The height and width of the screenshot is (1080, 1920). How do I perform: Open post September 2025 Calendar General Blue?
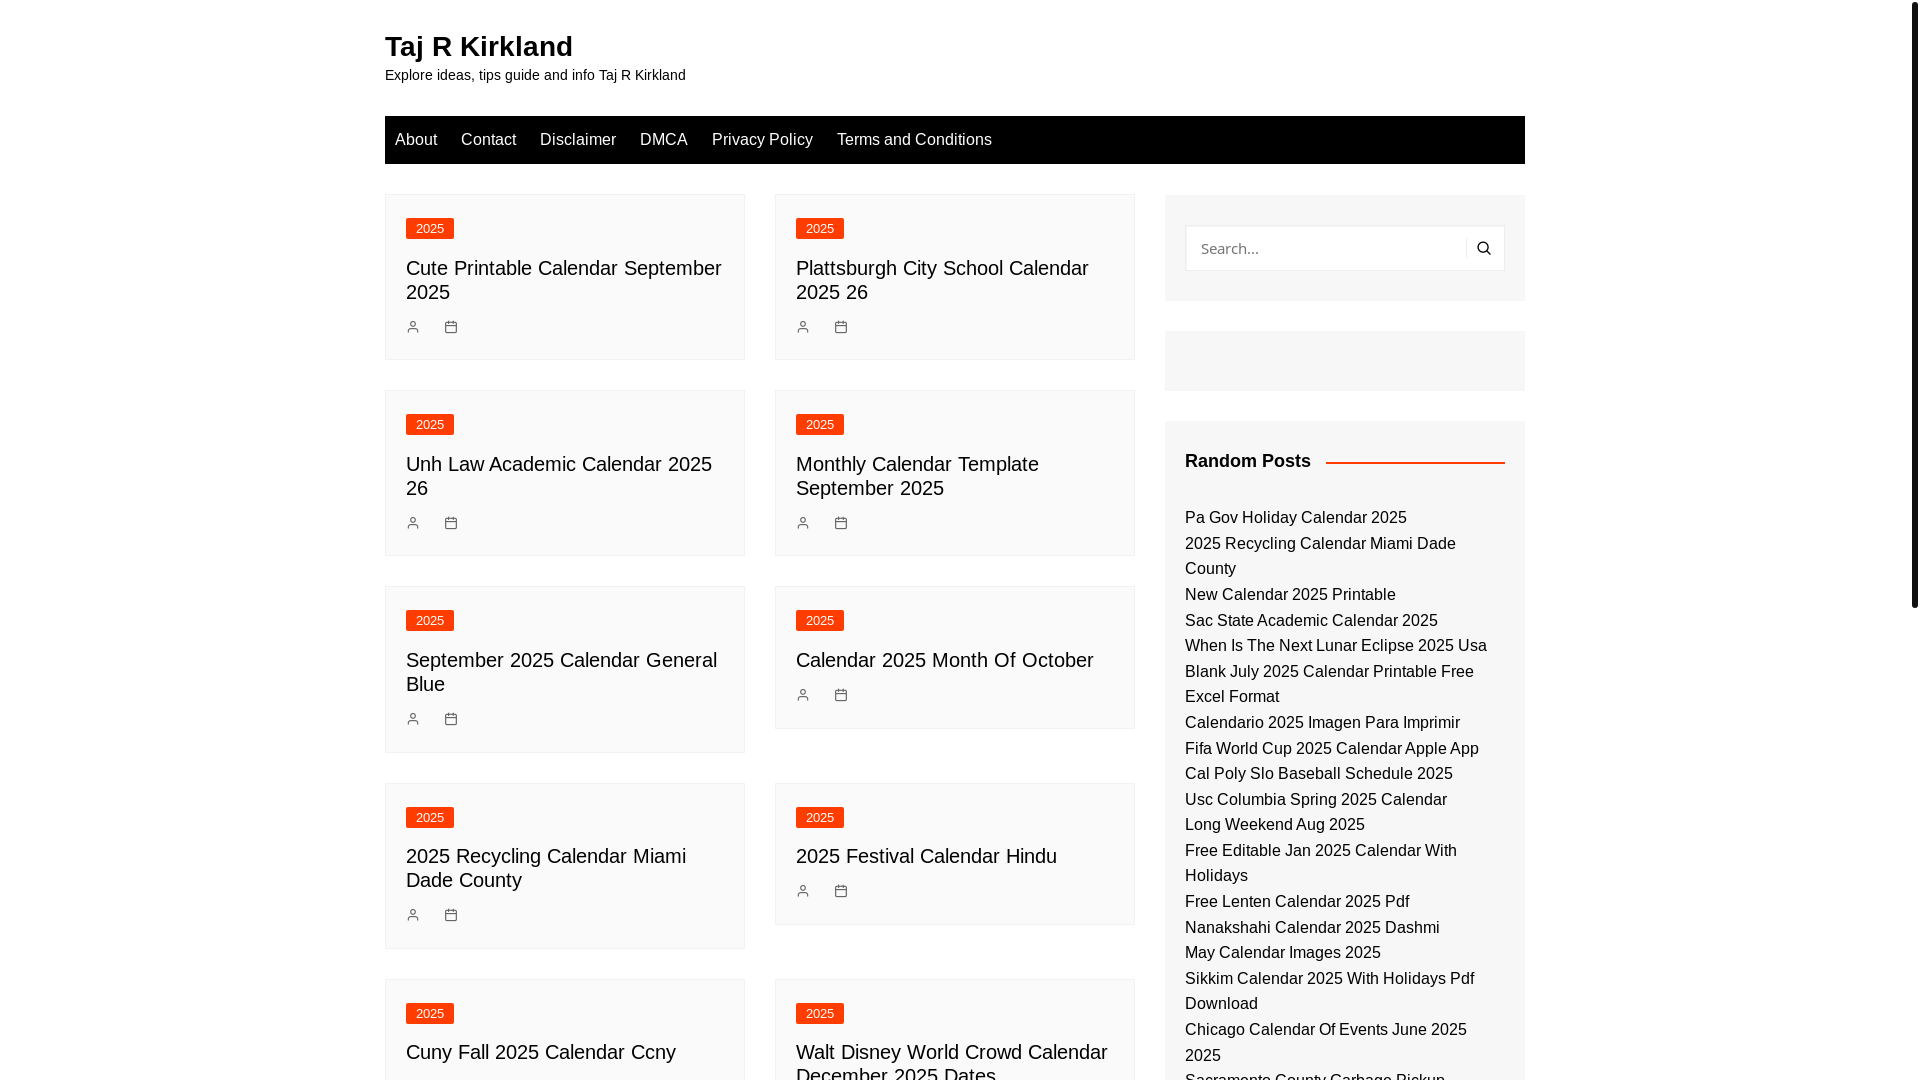point(562,672)
